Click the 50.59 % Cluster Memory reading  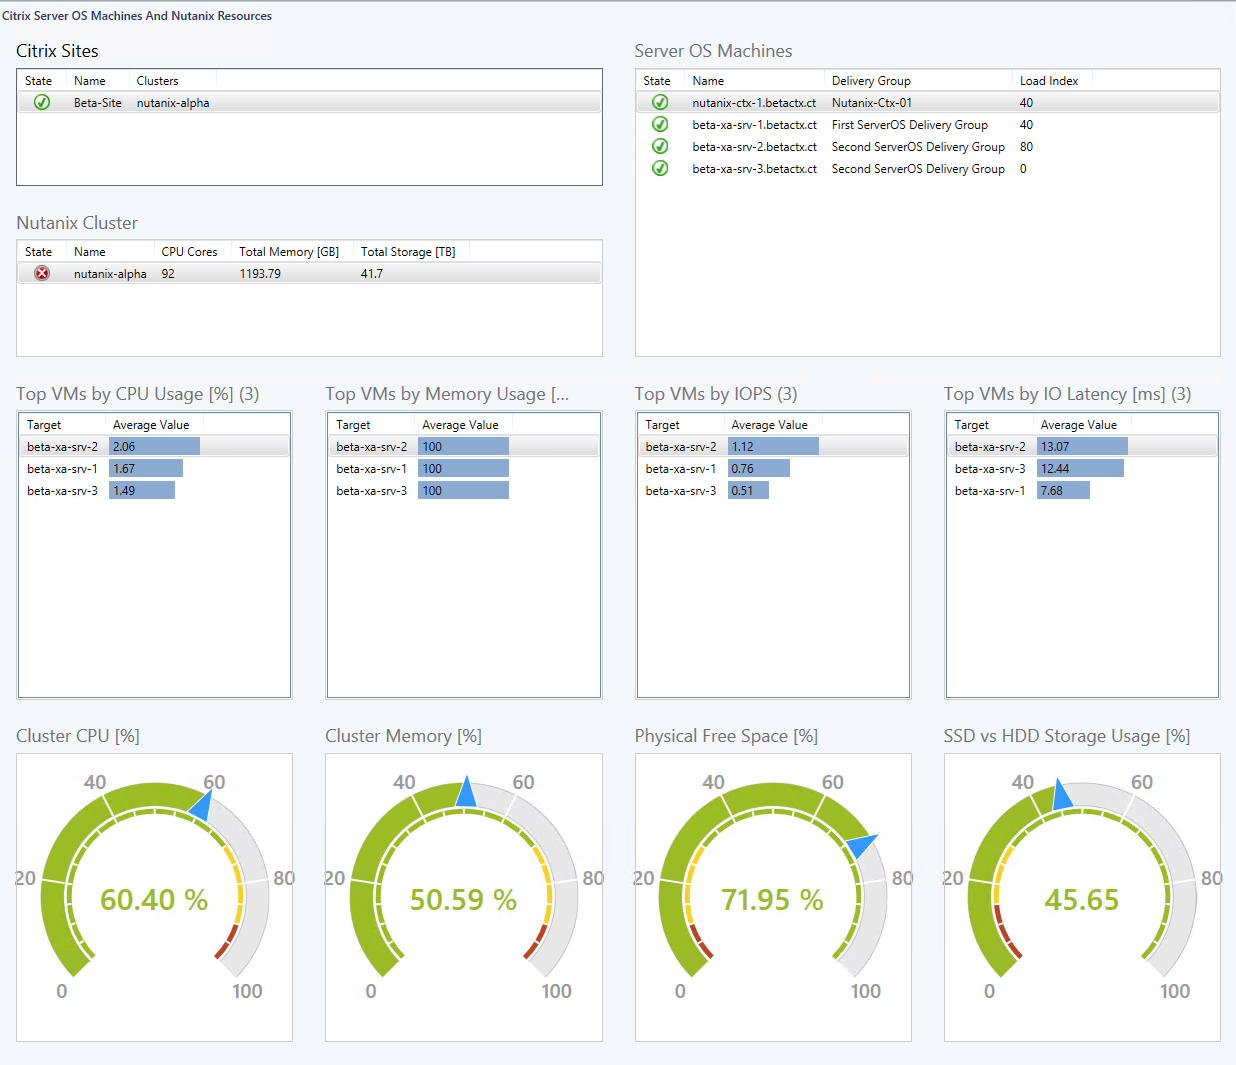(463, 900)
